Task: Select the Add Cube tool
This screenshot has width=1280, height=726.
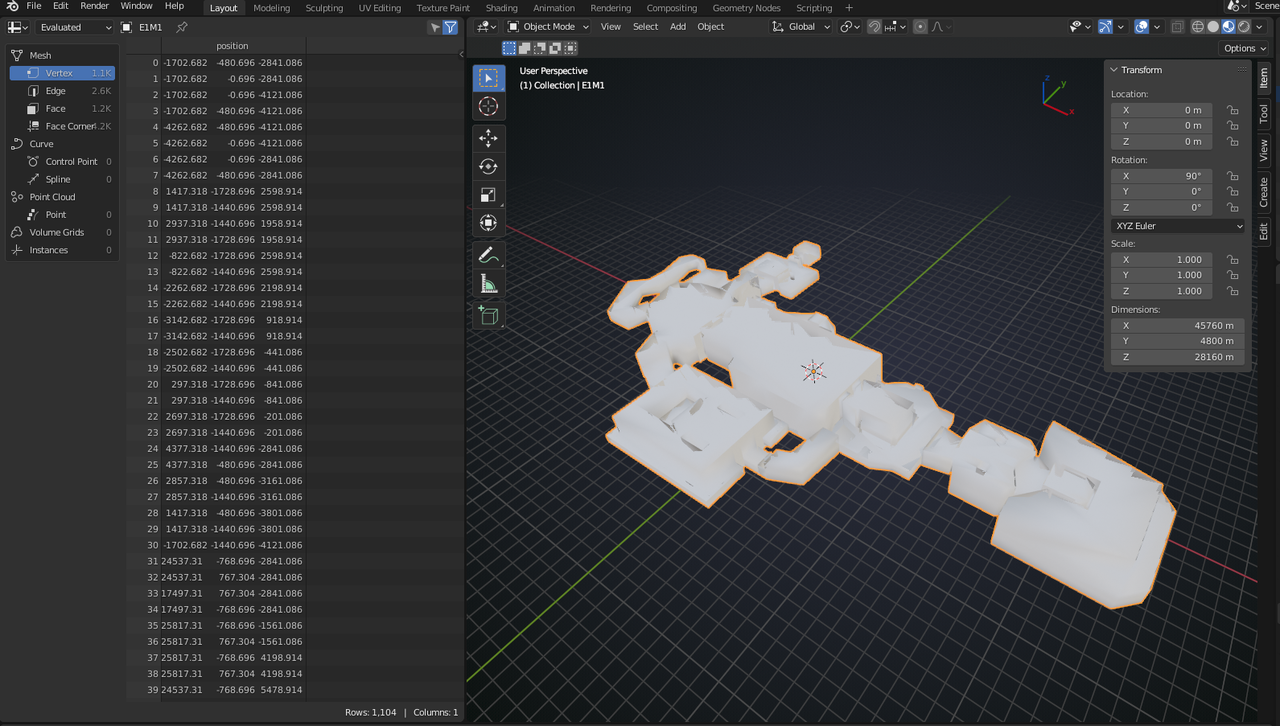Action: (488, 316)
